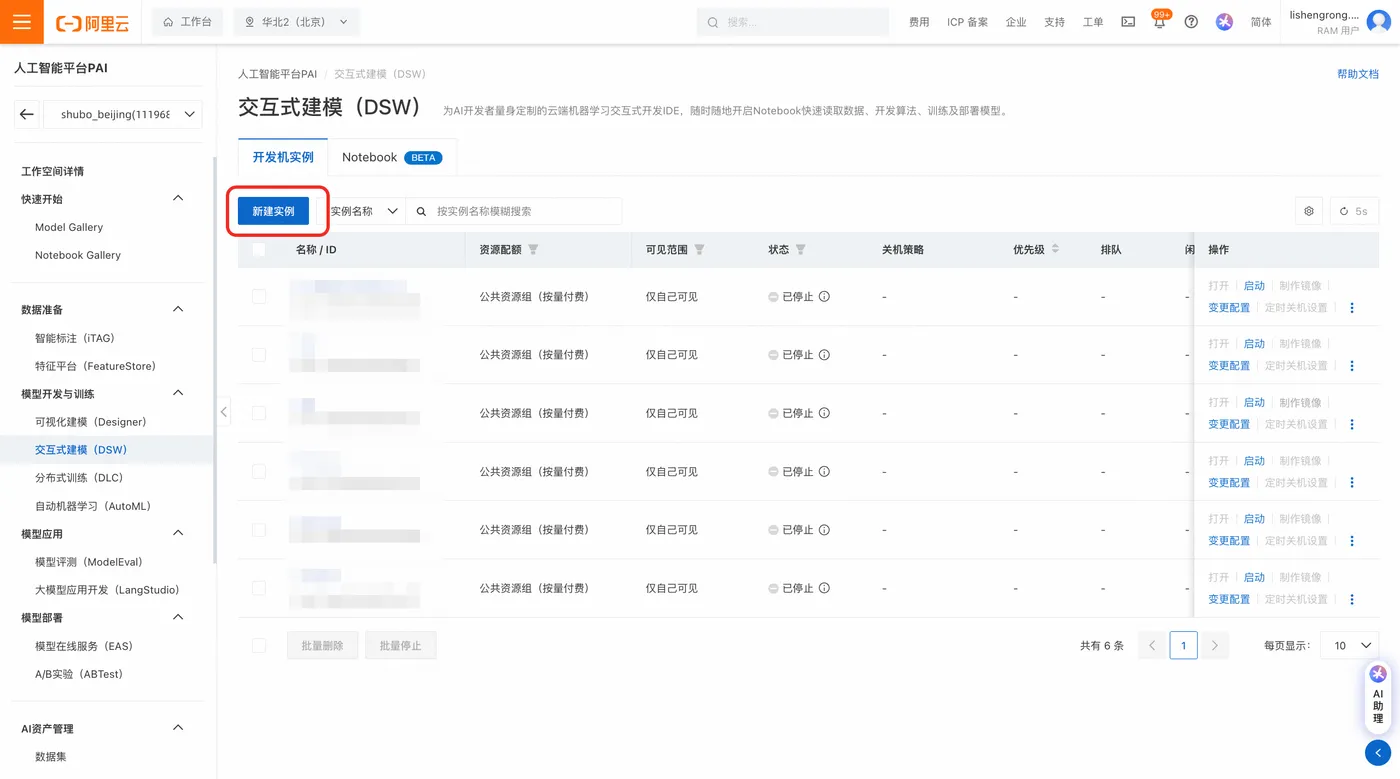The height and width of the screenshot is (779, 1400).
Task: Click the sidebar vertical scrollbar
Action: point(214,360)
